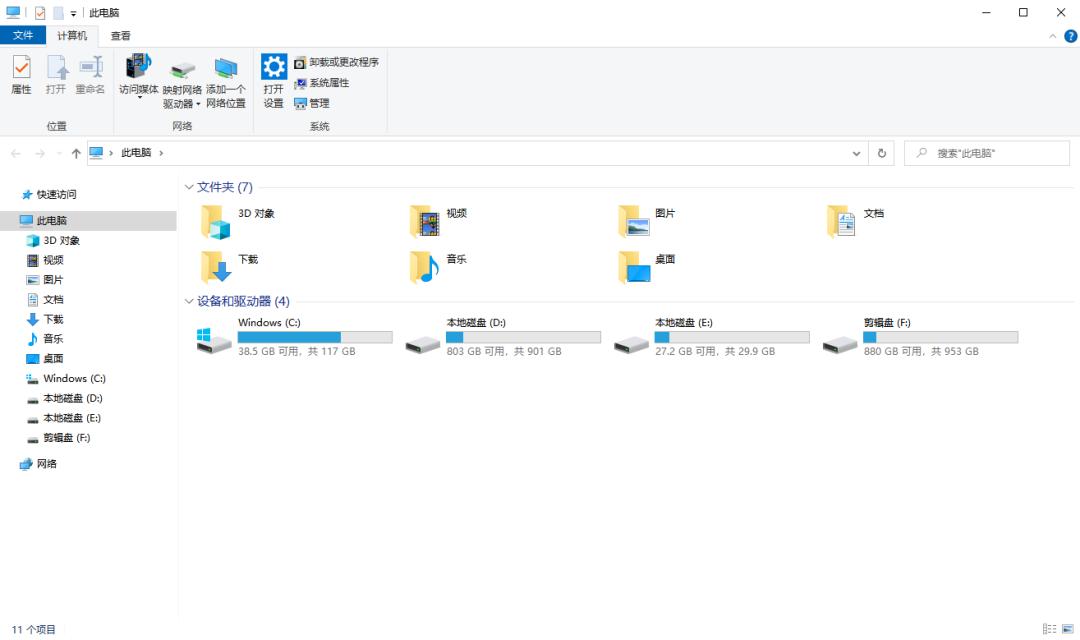Click 音乐 in the navigation pane
1080x640 pixels.
coord(53,339)
